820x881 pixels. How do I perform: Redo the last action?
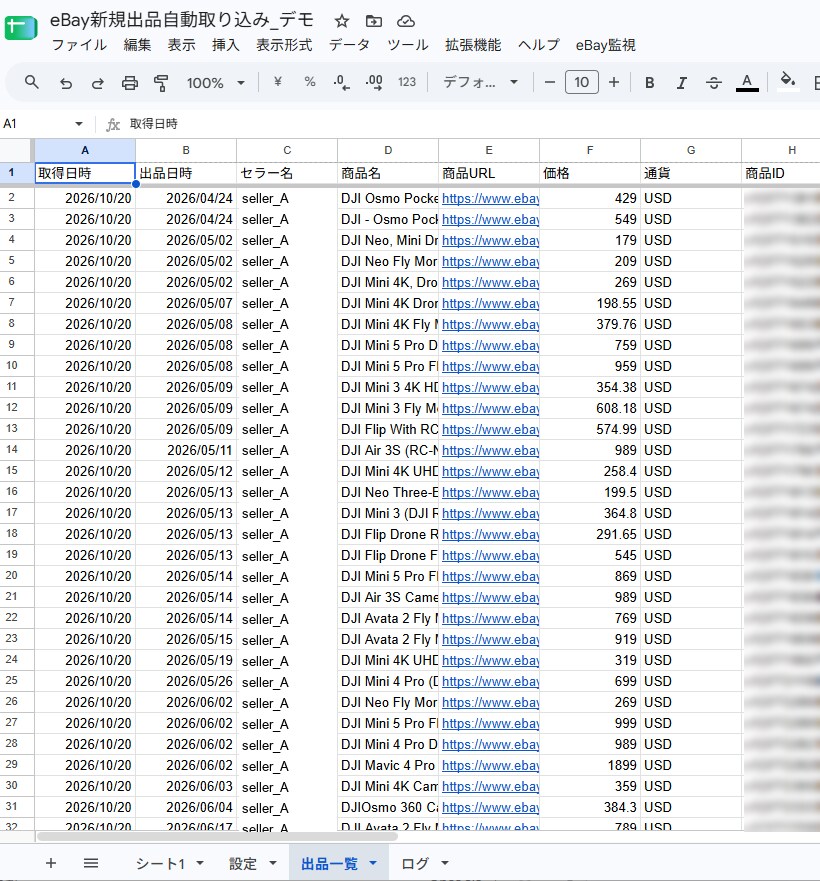tap(98, 83)
